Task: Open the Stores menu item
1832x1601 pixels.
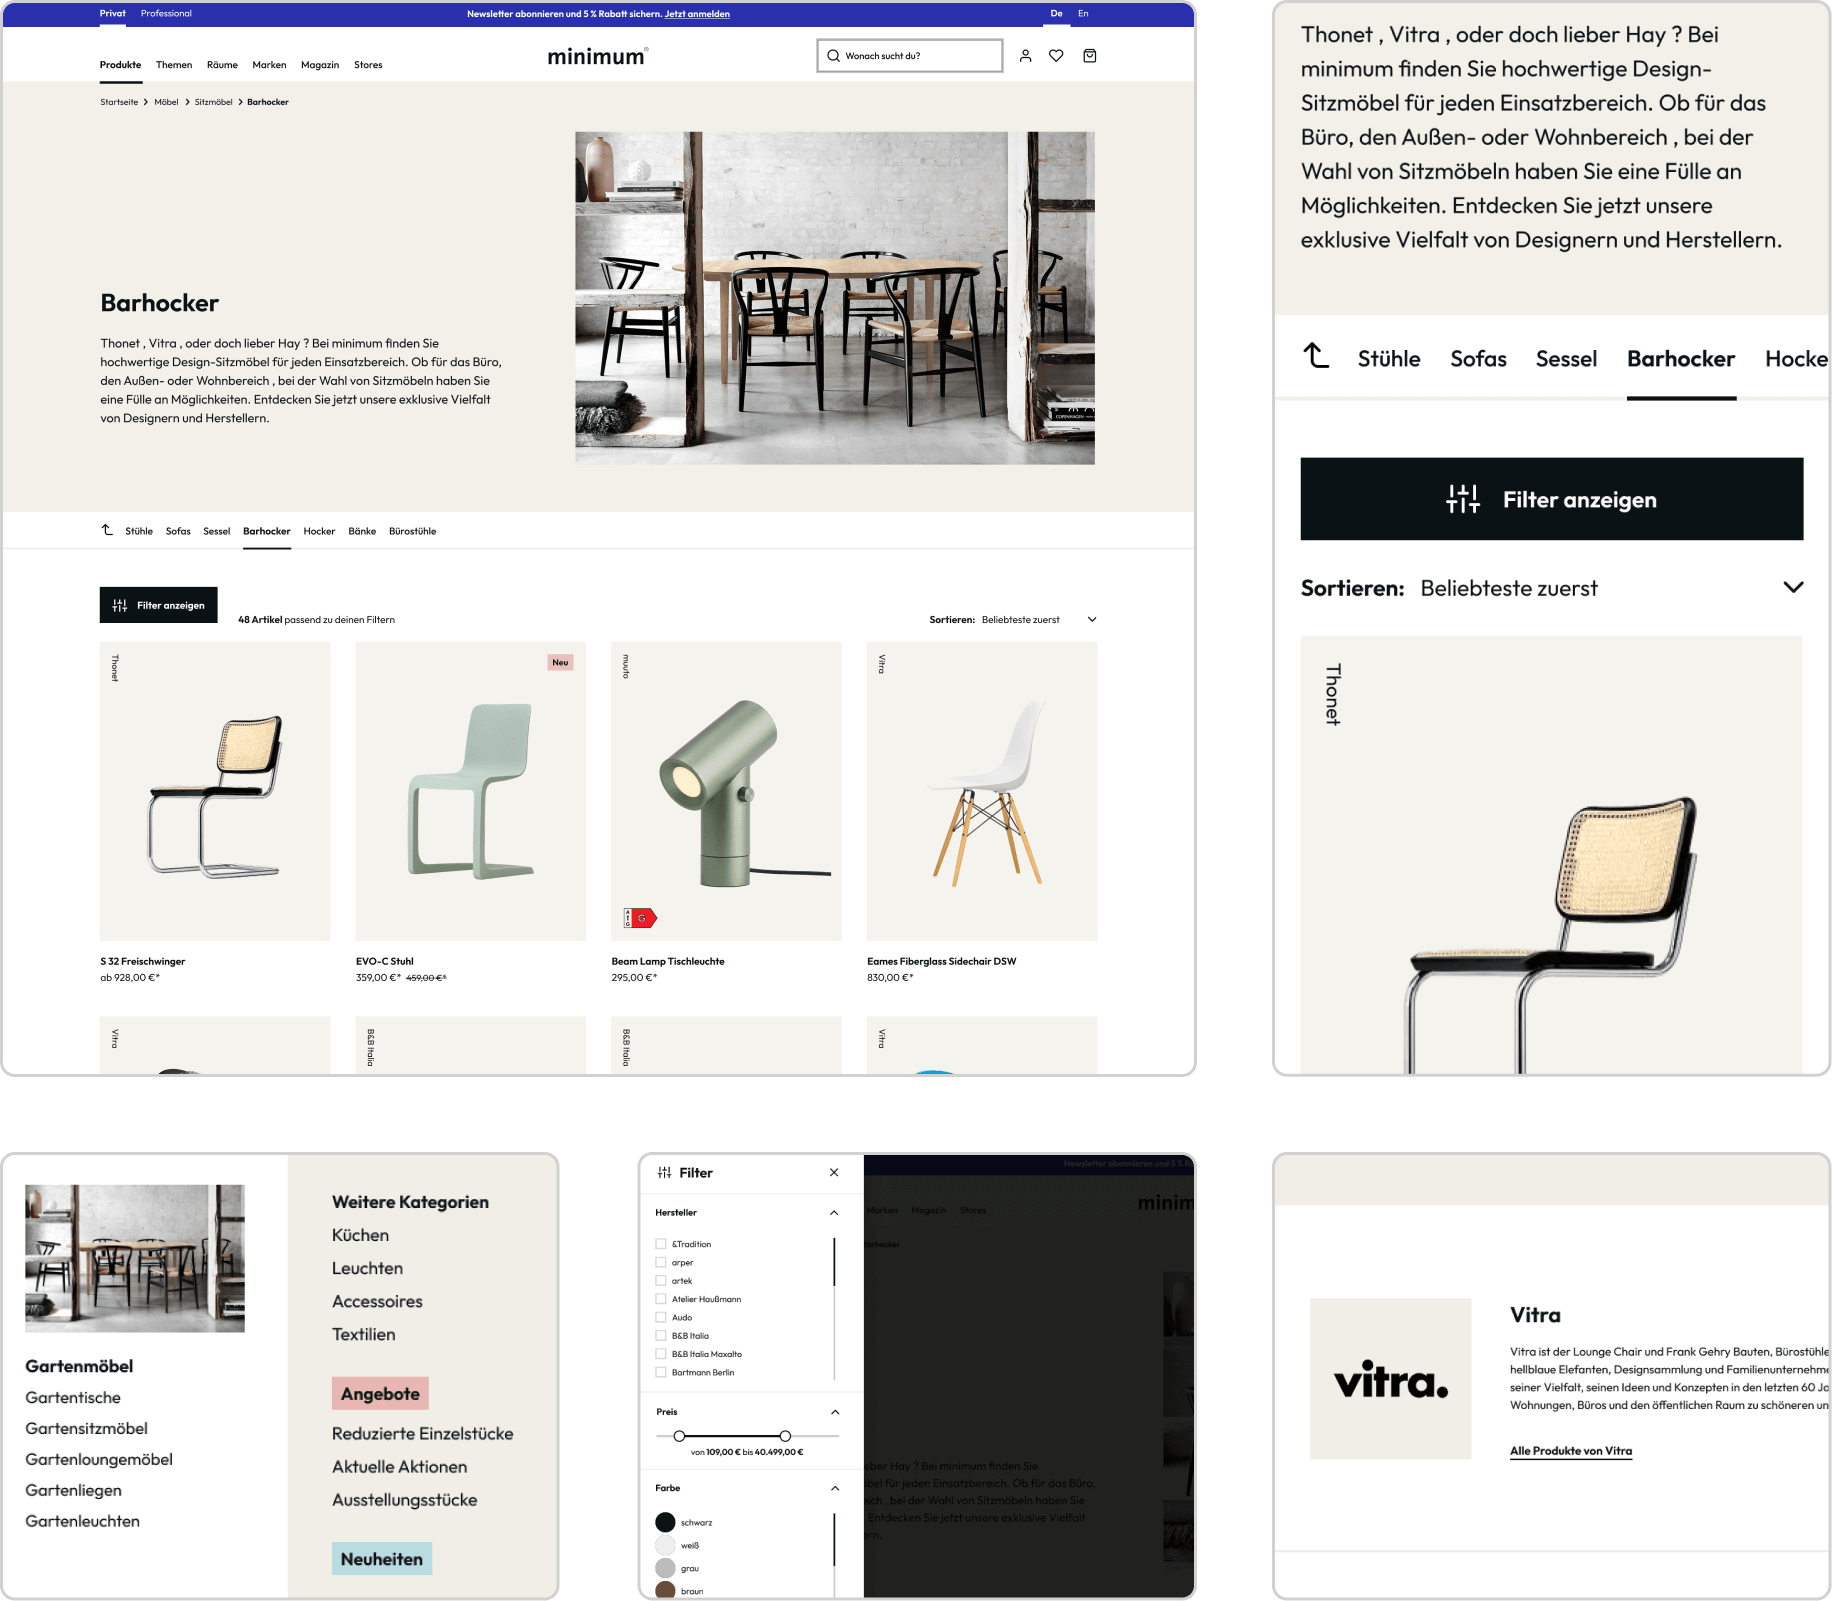Action: (x=368, y=65)
